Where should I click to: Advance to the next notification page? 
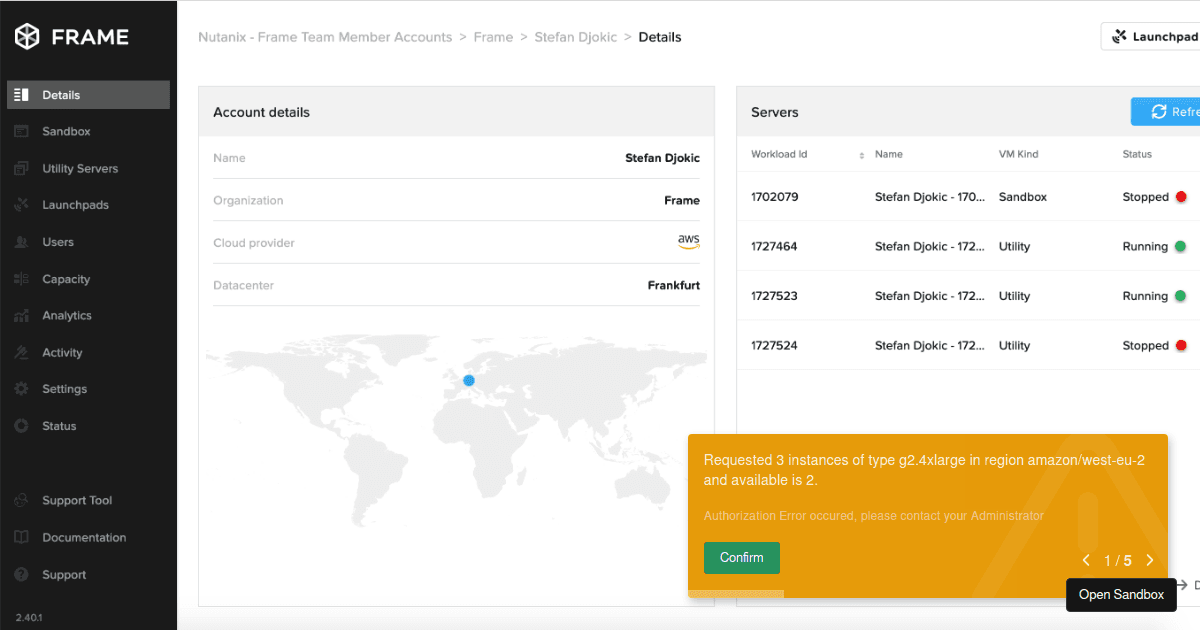pos(1149,560)
